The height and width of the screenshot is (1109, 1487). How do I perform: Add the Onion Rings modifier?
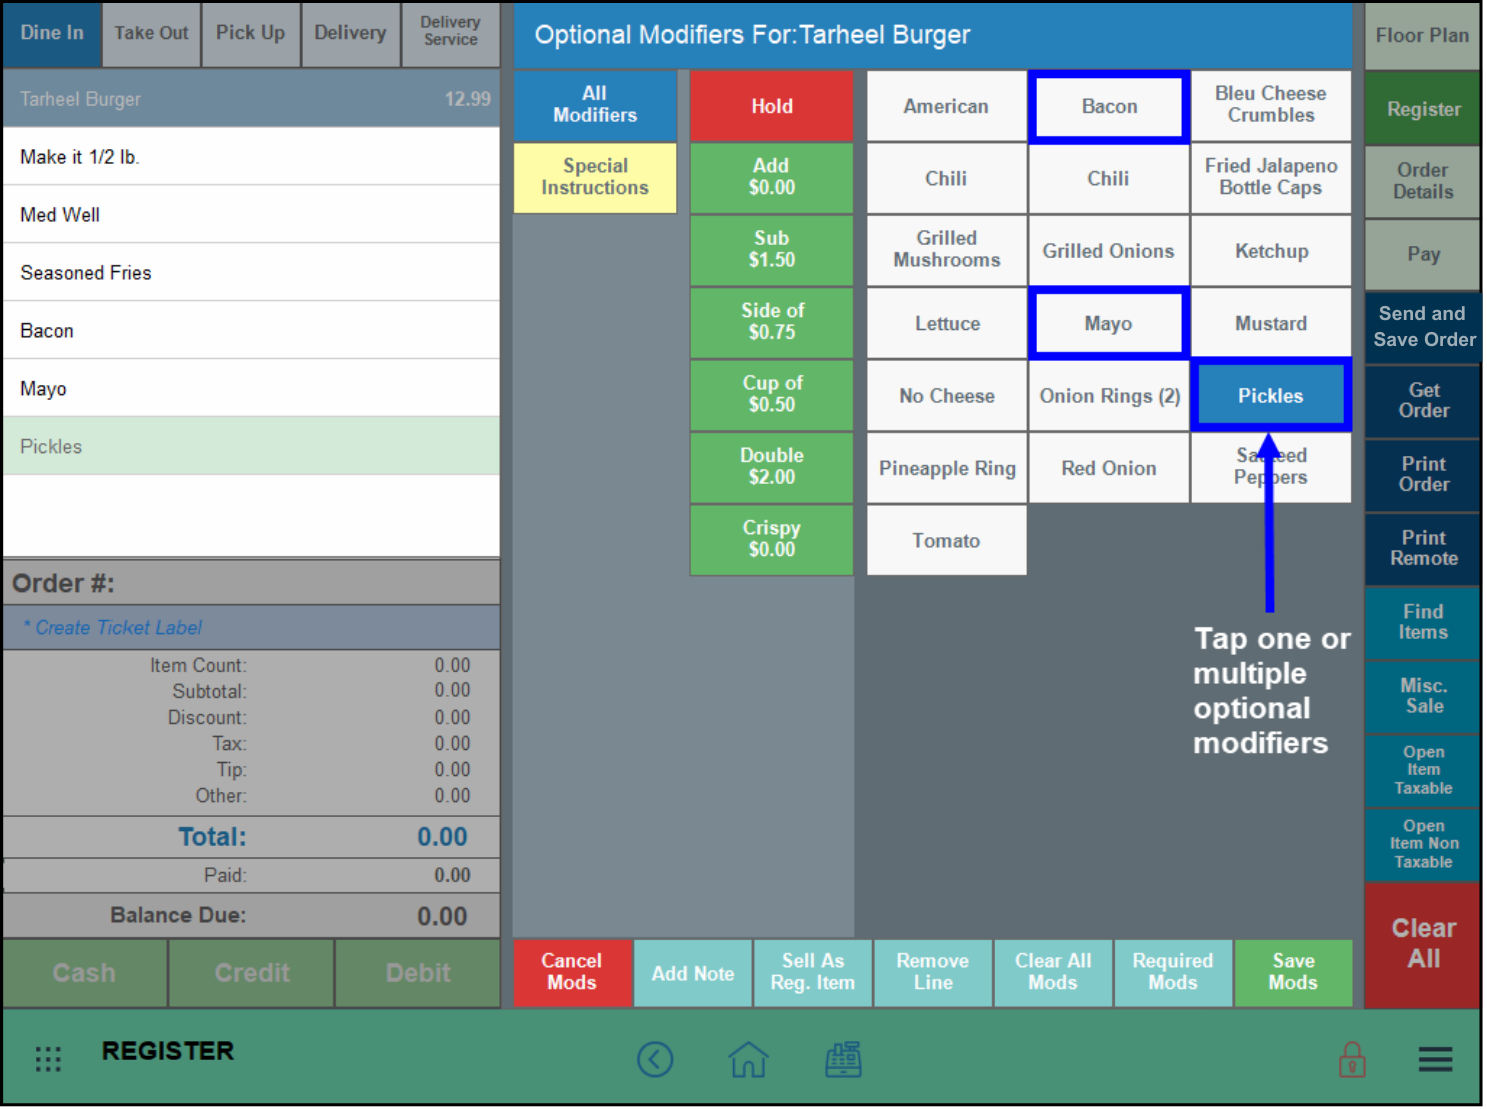1108,395
